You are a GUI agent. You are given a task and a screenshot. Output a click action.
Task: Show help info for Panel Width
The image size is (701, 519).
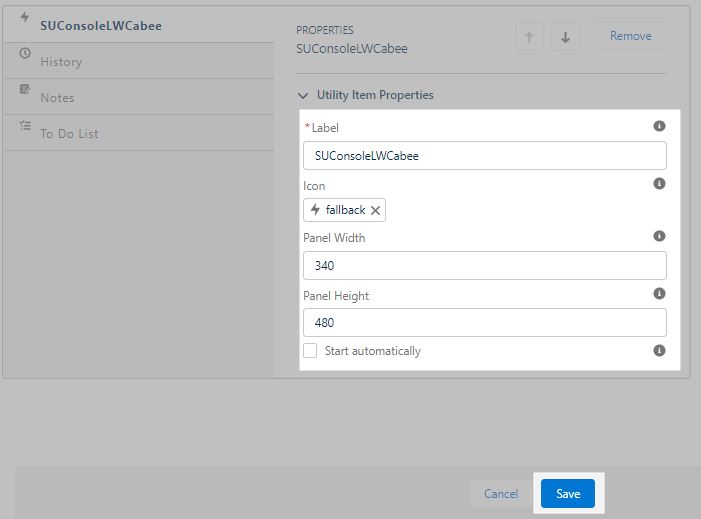tap(659, 236)
